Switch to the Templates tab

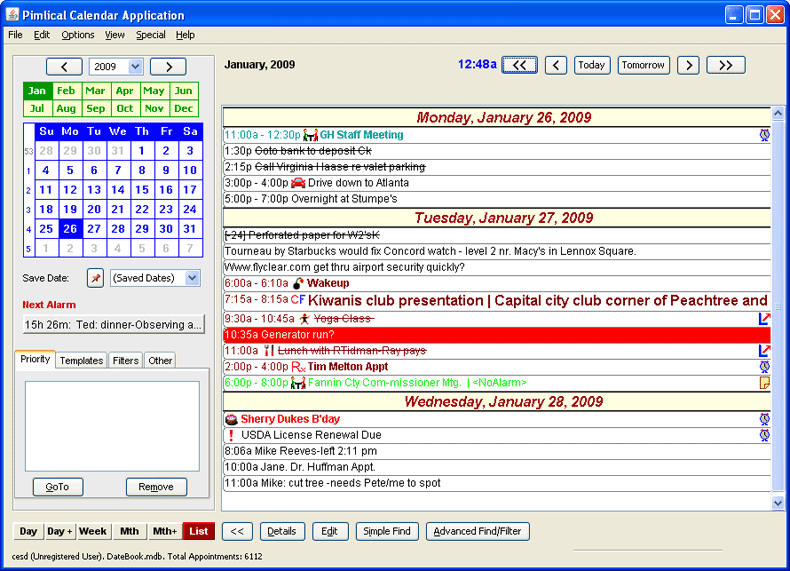pos(81,360)
